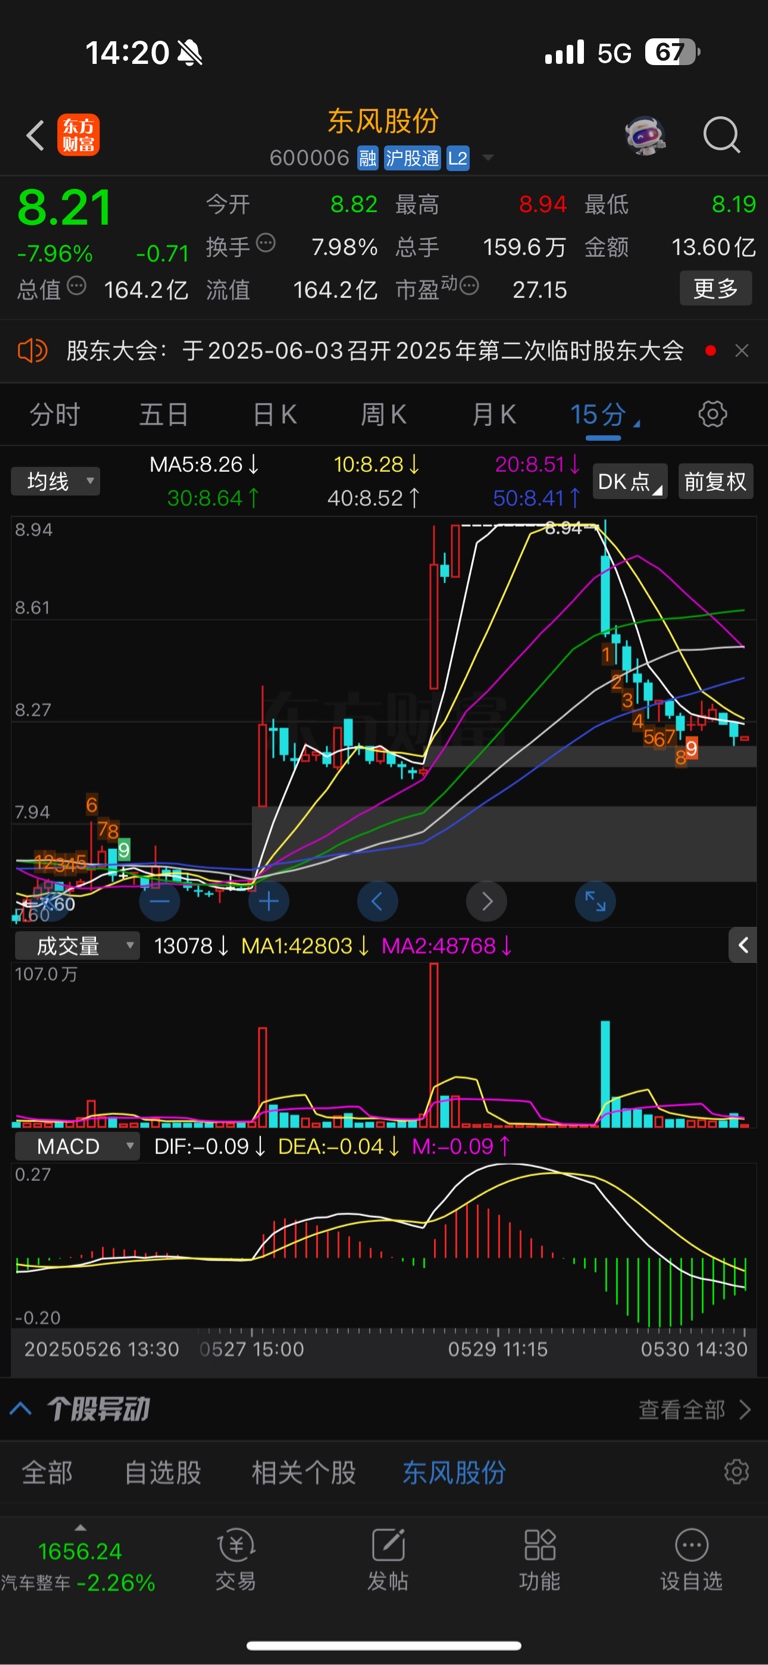Open the 更多 quote details button
This screenshot has width=768, height=1665.
click(716, 289)
